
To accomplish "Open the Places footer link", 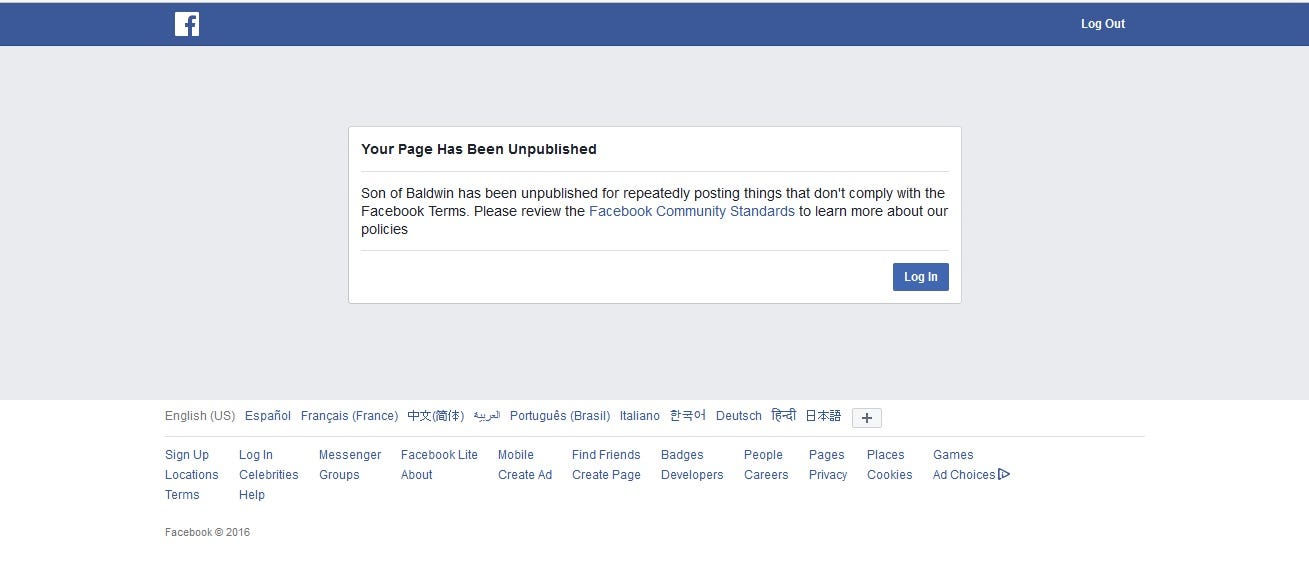I will 886,455.
